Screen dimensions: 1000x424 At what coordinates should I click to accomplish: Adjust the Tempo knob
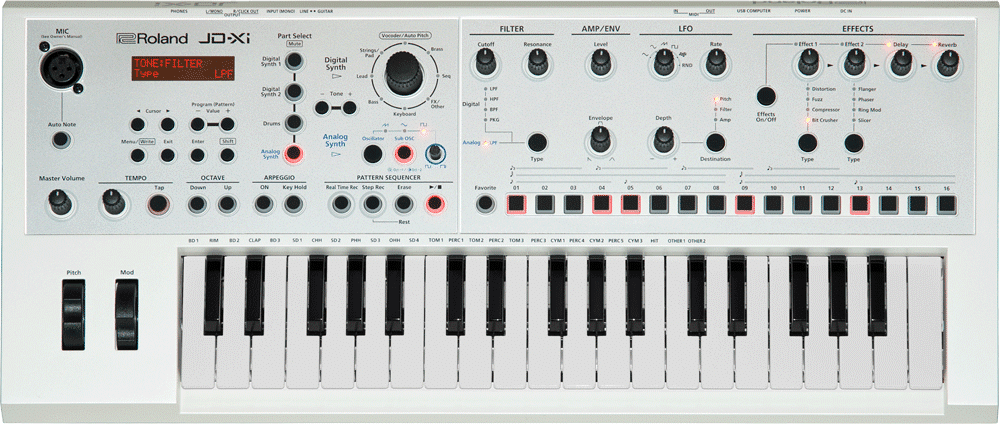[114, 203]
